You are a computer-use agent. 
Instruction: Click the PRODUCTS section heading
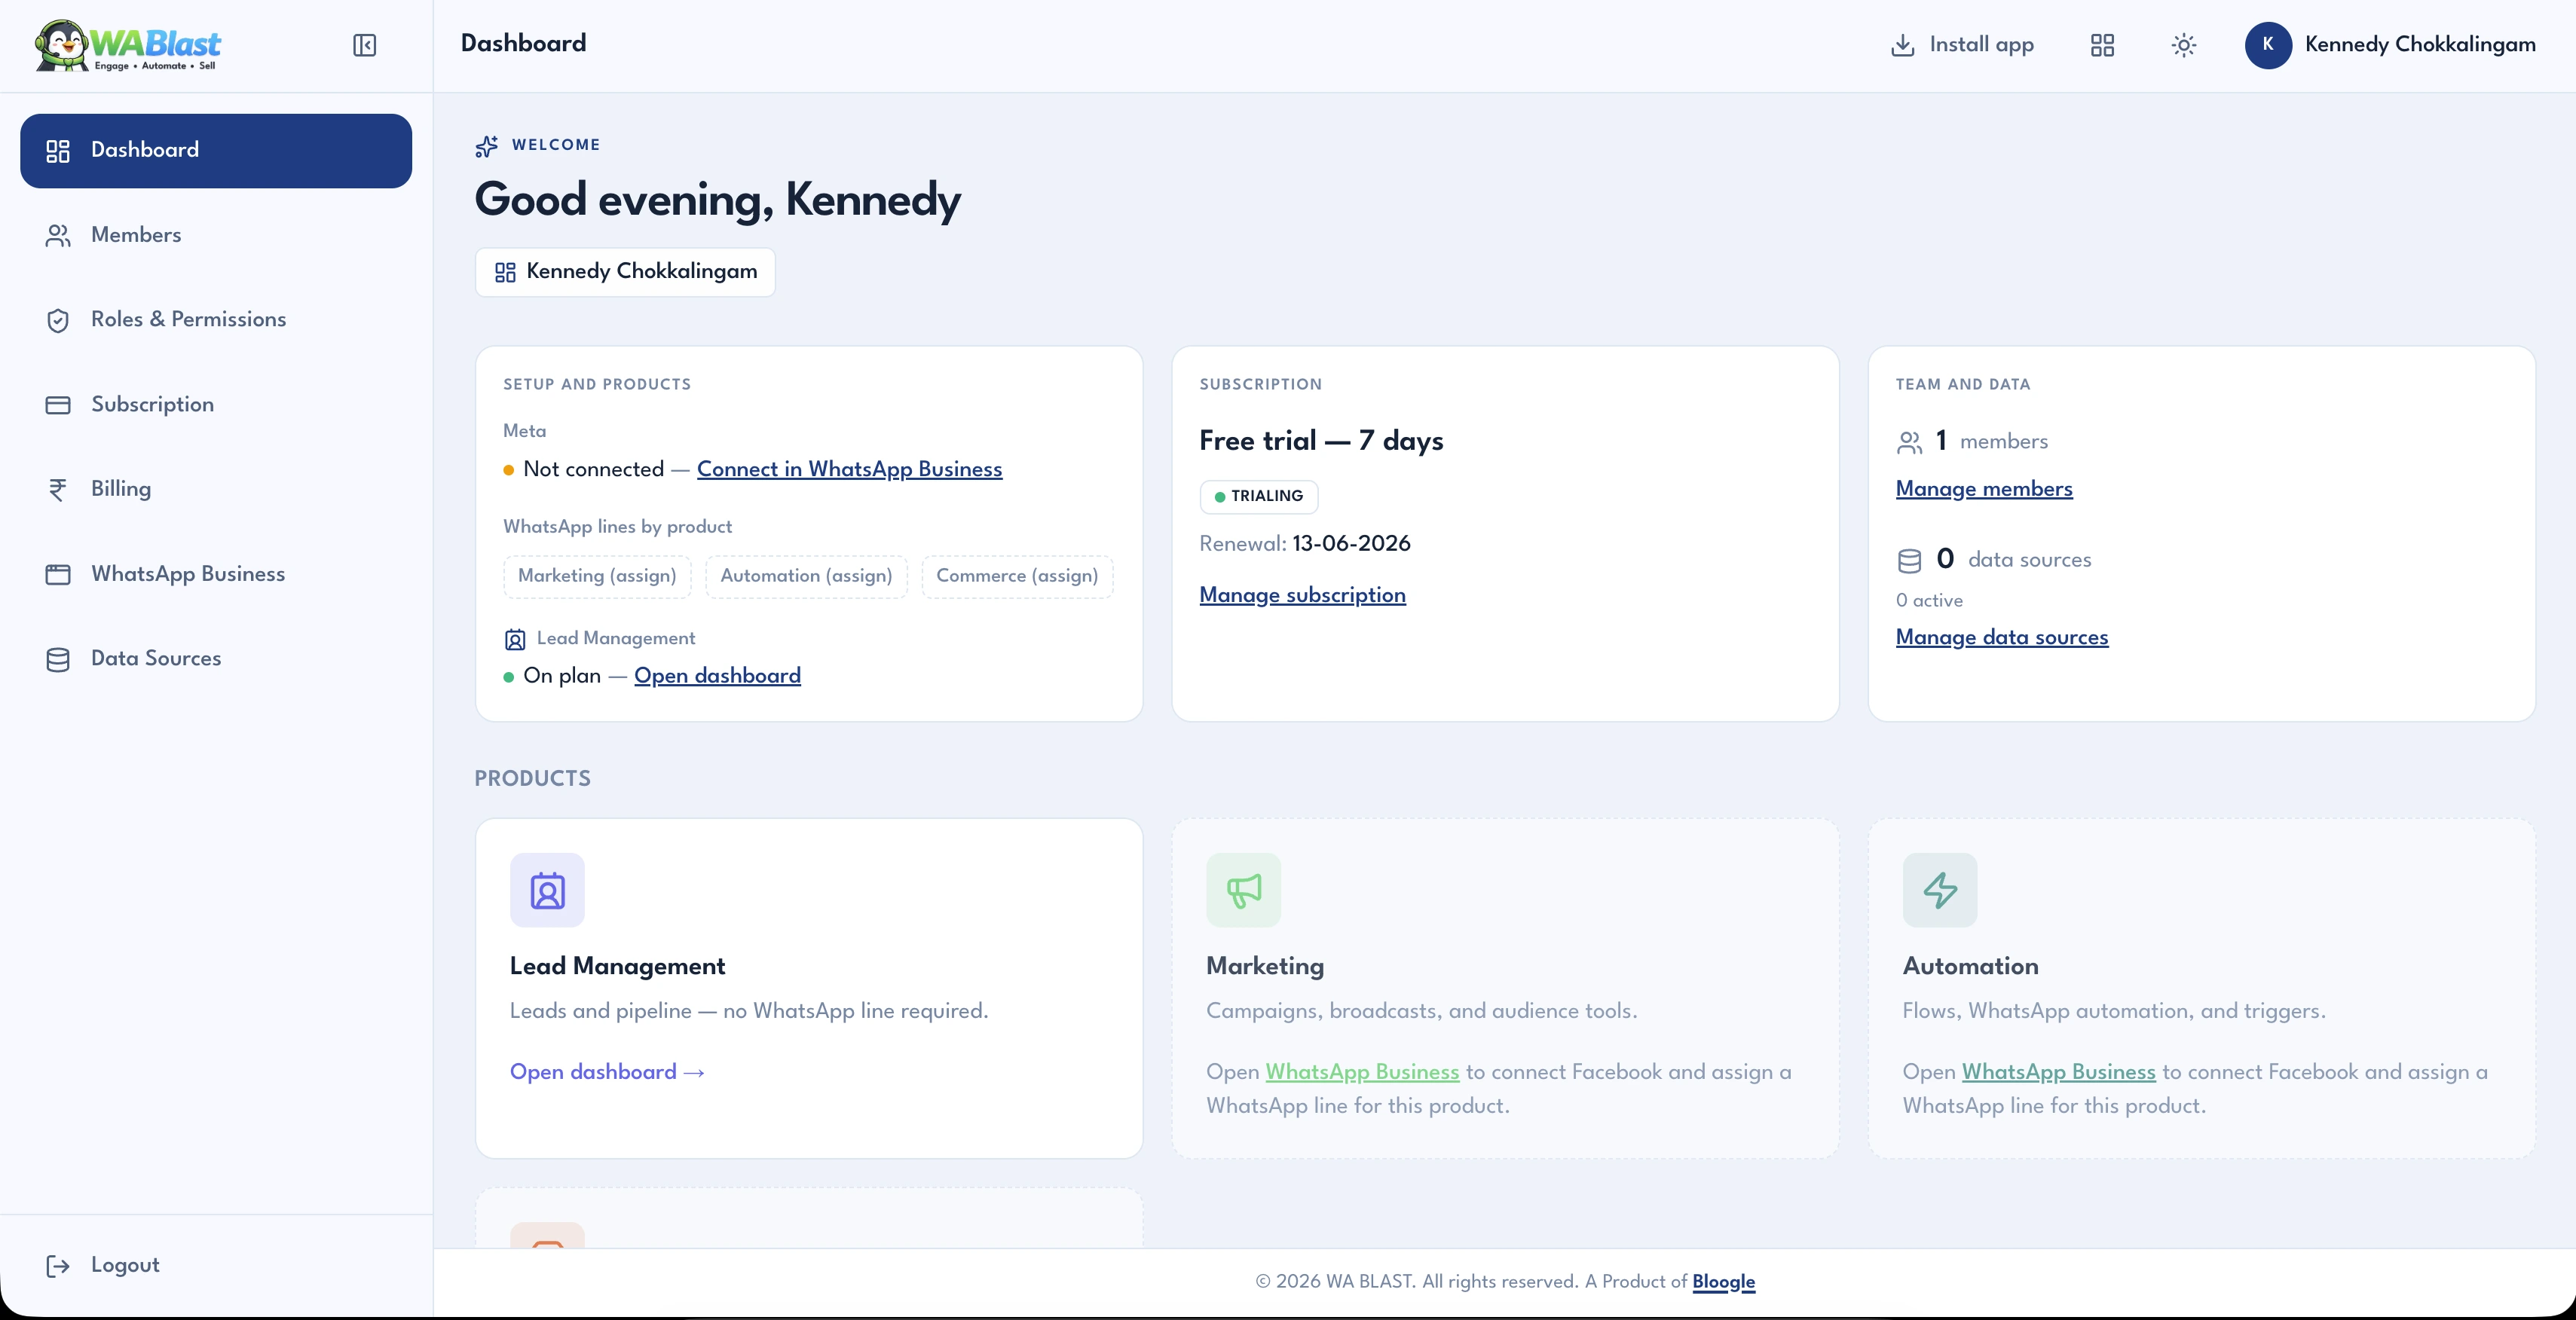click(x=532, y=779)
